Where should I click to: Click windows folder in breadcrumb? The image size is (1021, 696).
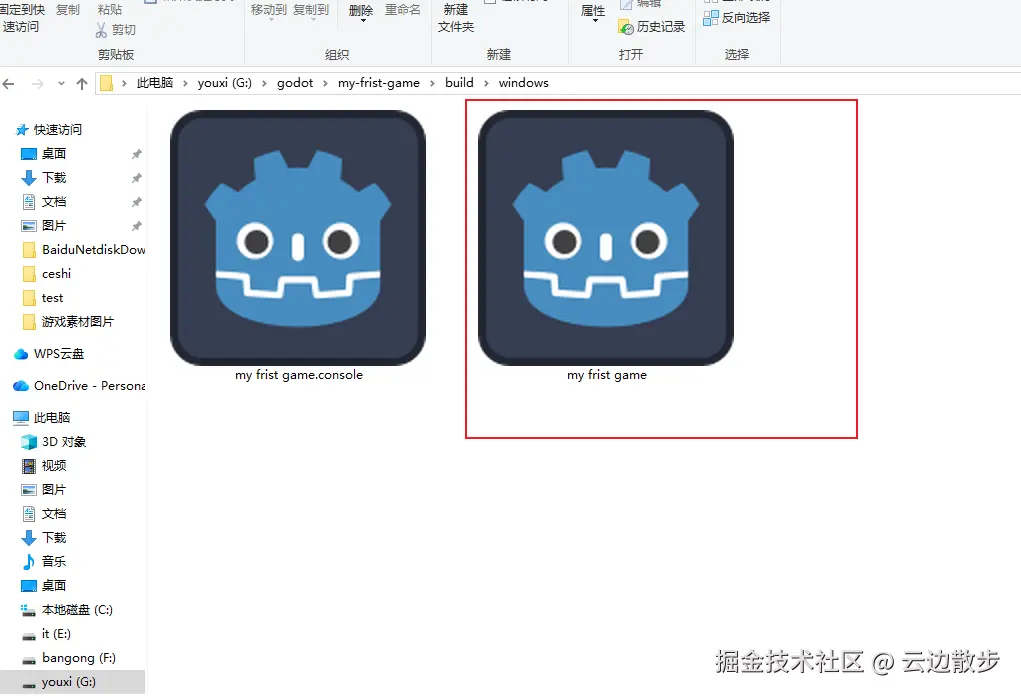[x=524, y=83]
